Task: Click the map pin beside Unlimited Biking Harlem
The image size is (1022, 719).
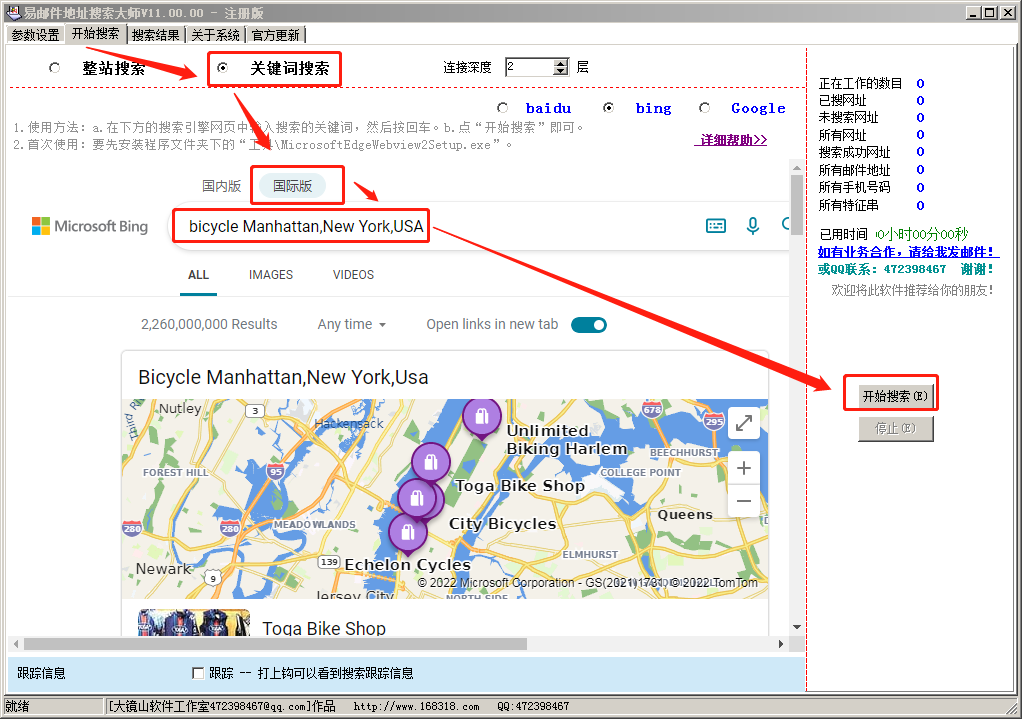Action: (x=482, y=417)
